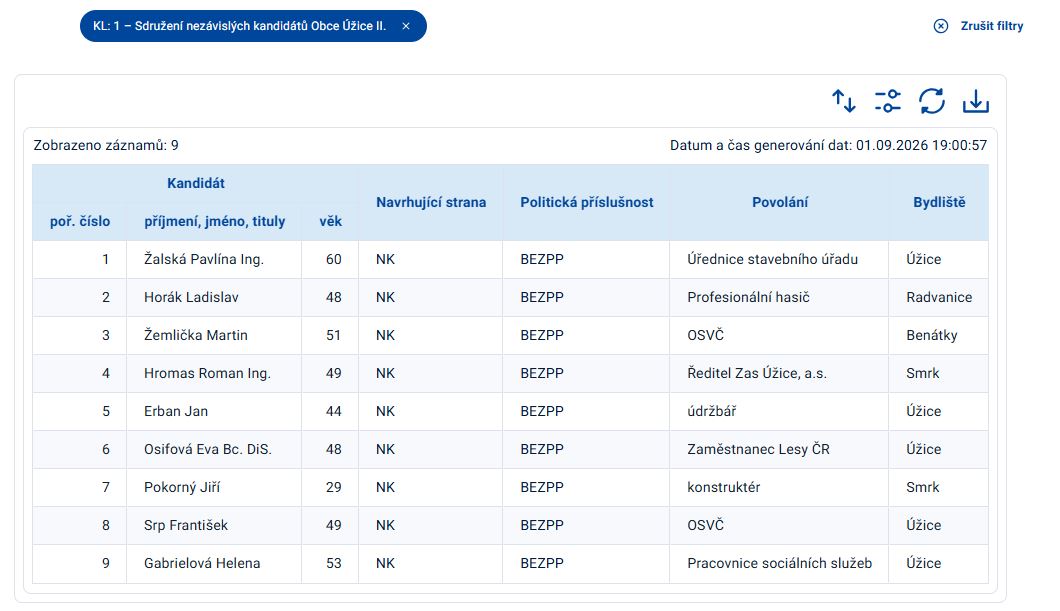Sort by příjmení, jméno, tituly header
Viewport: 1060px width, 611px height.
tap(214, 221)
